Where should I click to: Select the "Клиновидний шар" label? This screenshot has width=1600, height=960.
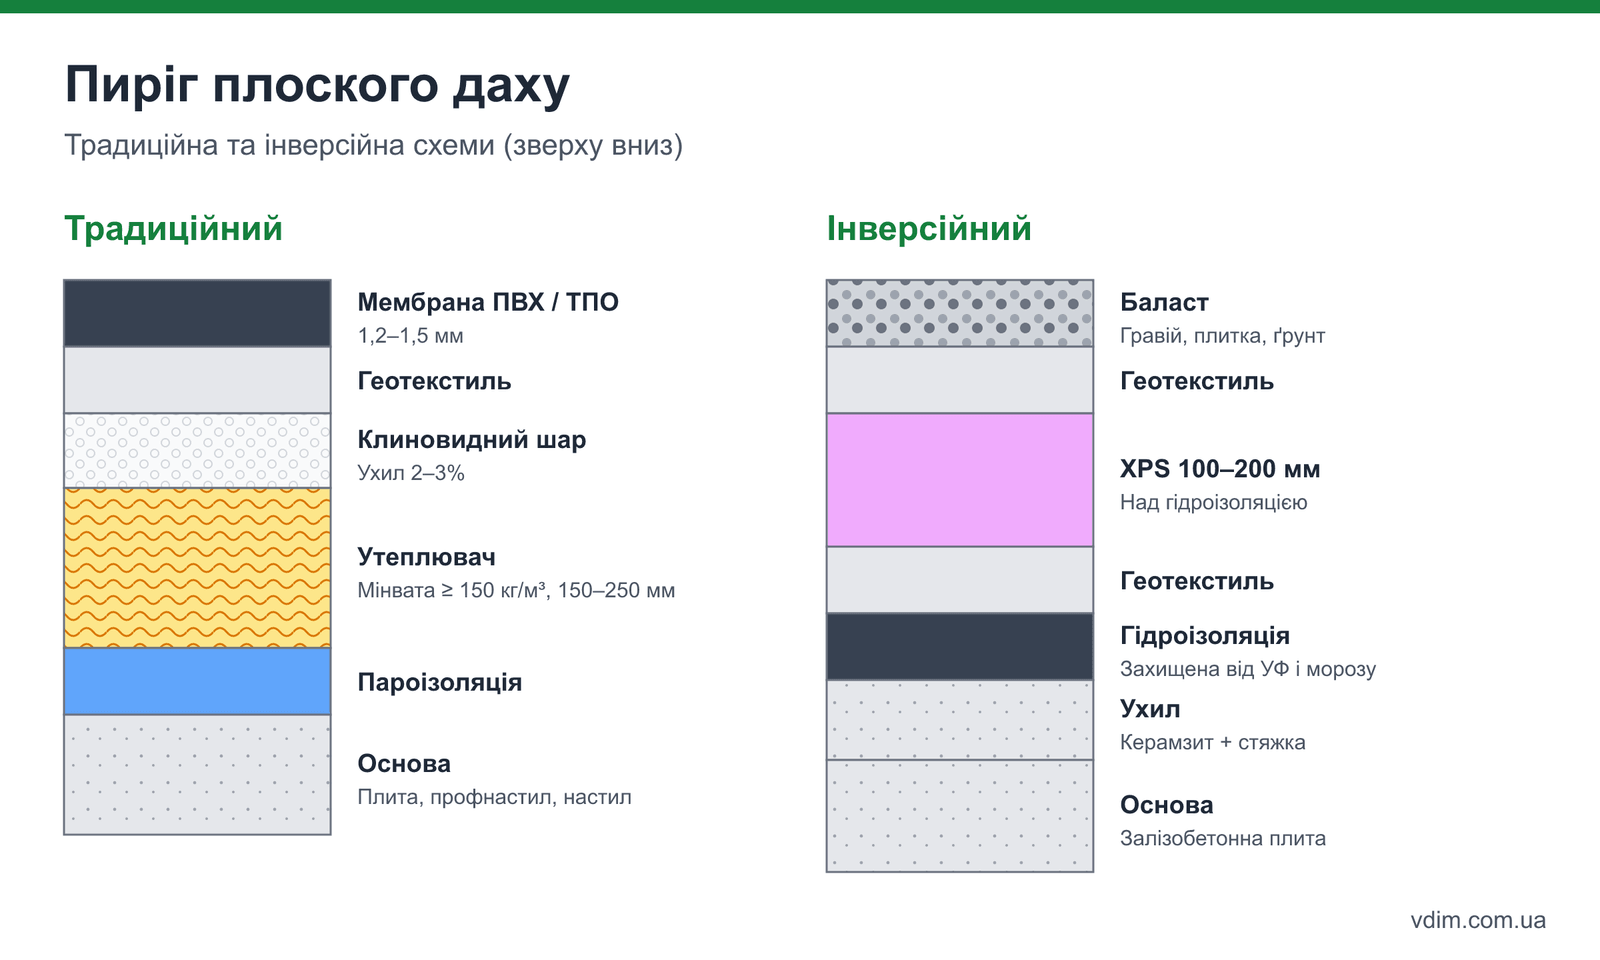pyautogui.click(x=472, y=440)
